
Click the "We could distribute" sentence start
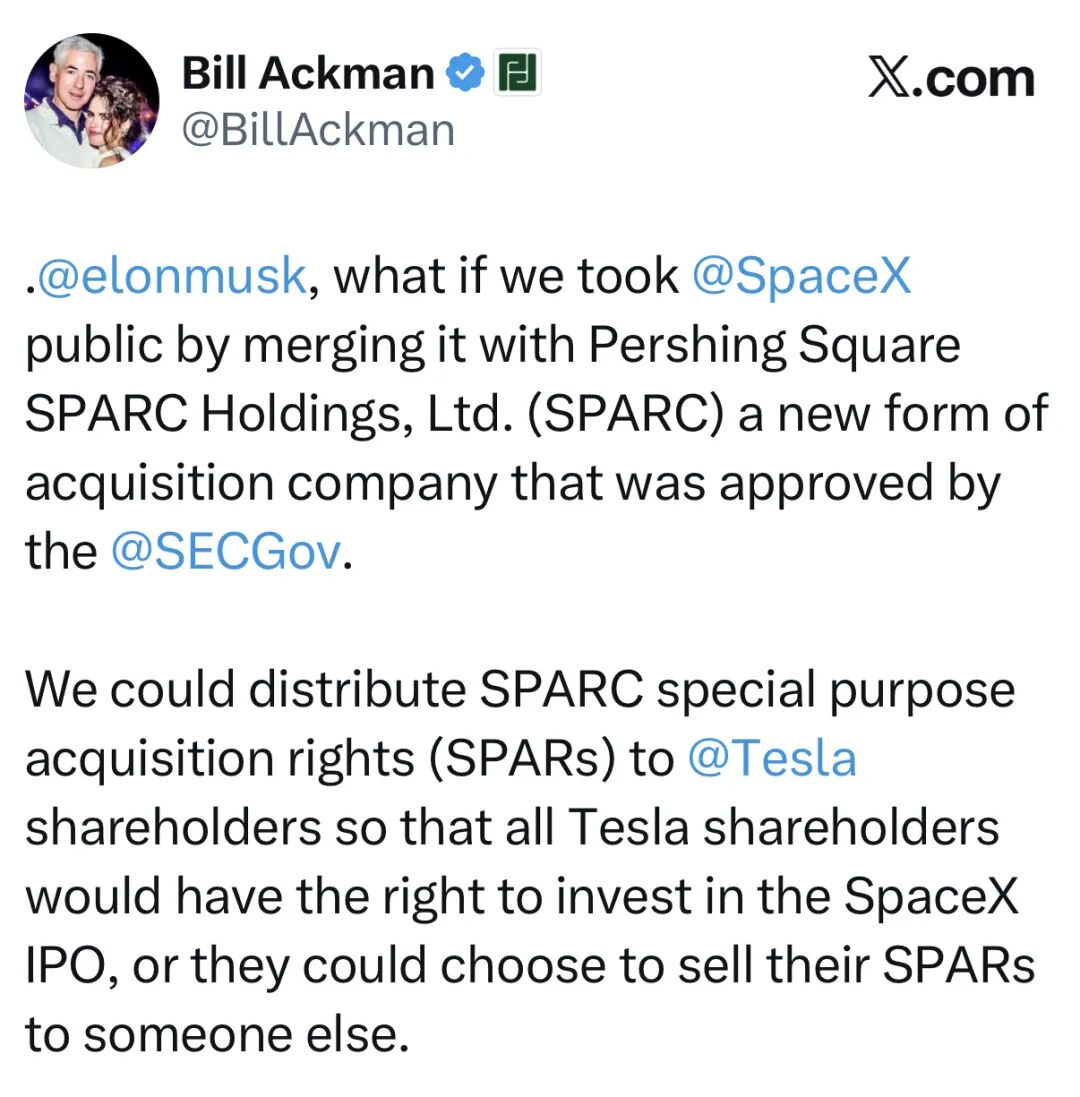(245, 690)
